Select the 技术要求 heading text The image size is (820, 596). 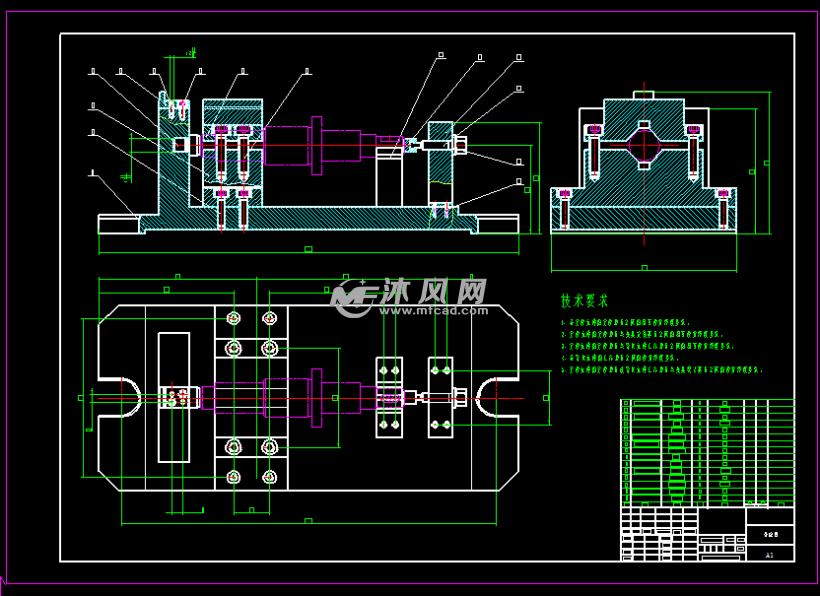[585, 300]
